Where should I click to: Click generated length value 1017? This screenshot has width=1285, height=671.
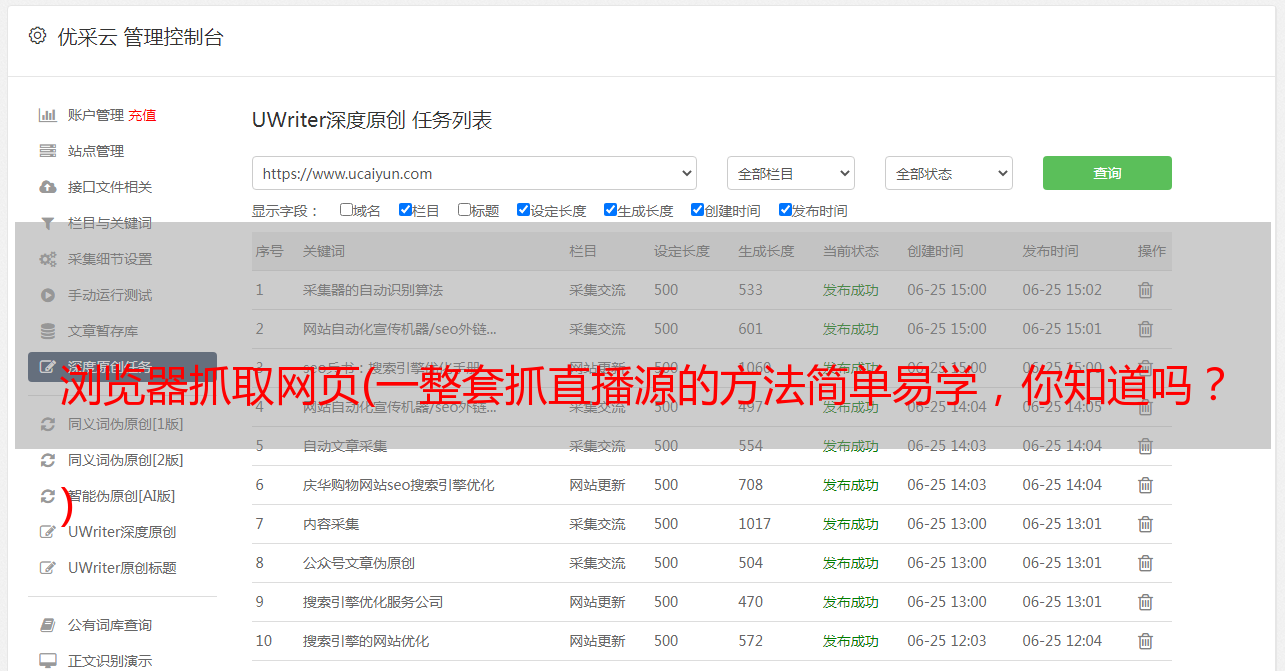click(755, 524)
